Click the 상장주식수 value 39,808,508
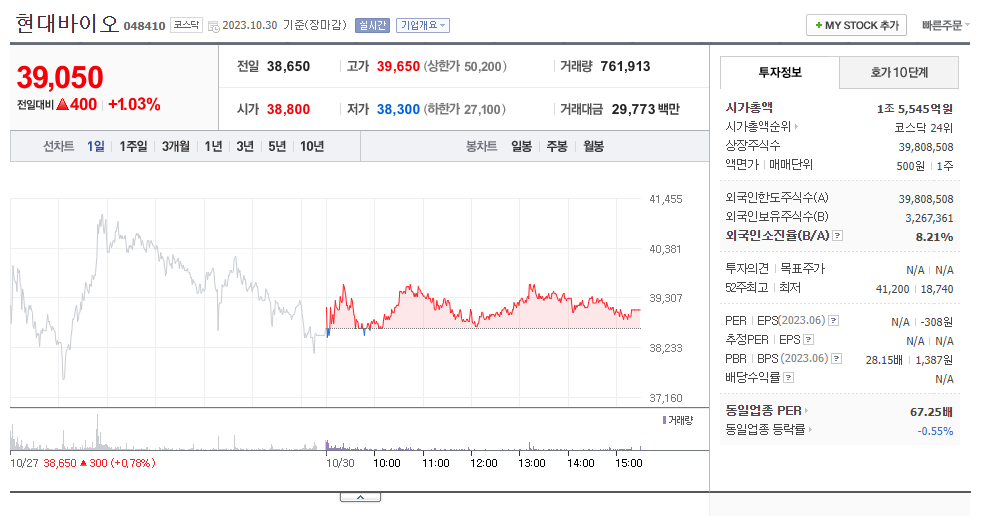This screenshot has width=993, height=516. 926,147
